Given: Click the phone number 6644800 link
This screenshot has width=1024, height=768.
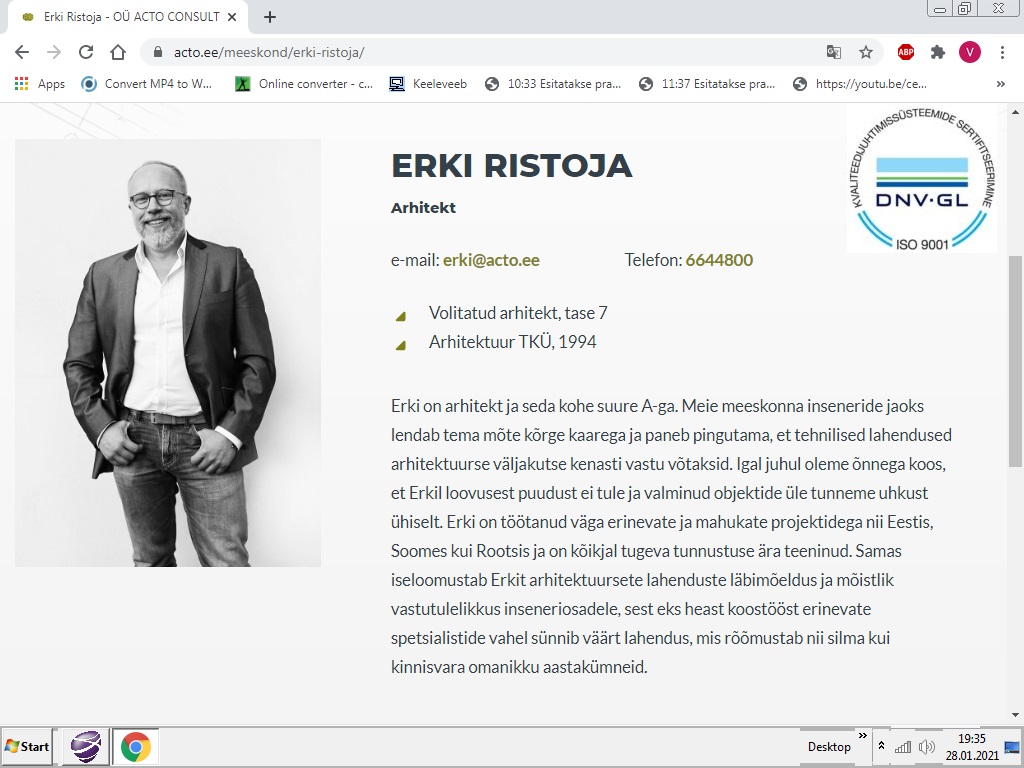Looking at the screenshot, I should click(x=719, y=260).
